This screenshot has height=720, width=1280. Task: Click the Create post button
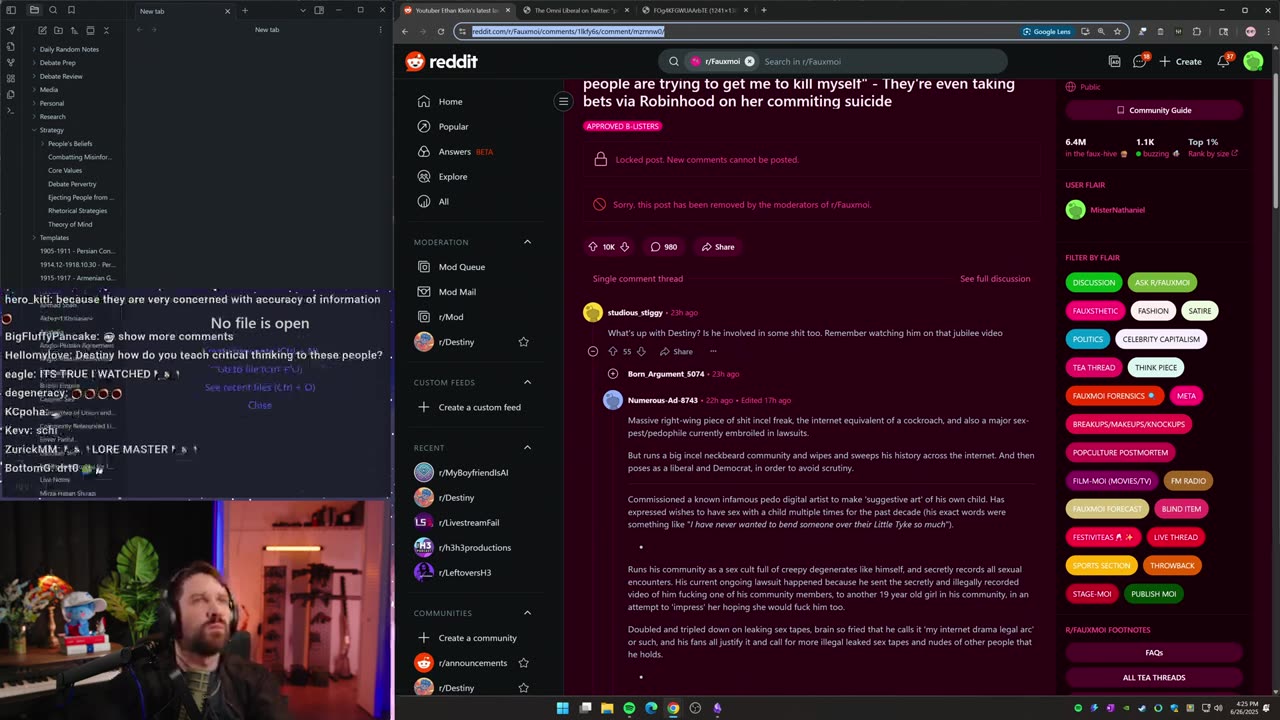1181,61
